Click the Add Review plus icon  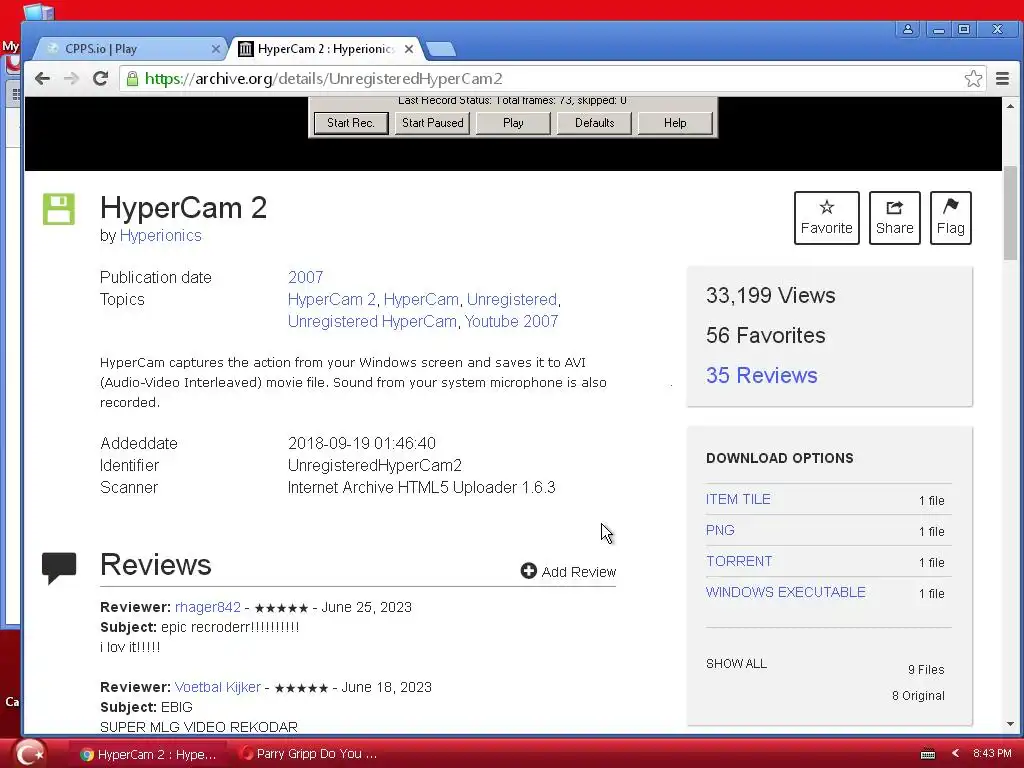coord(528,571)
